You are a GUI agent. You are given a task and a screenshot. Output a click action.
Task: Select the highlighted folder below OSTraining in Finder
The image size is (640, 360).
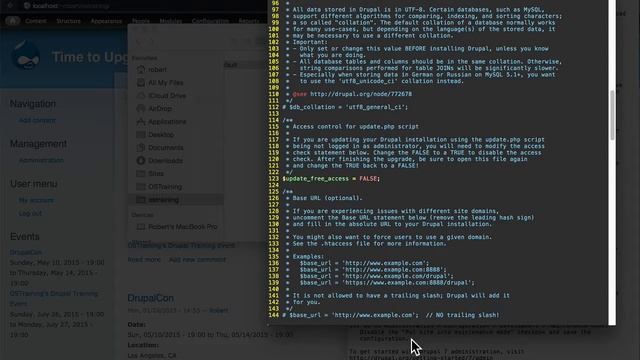pos(176,200)
